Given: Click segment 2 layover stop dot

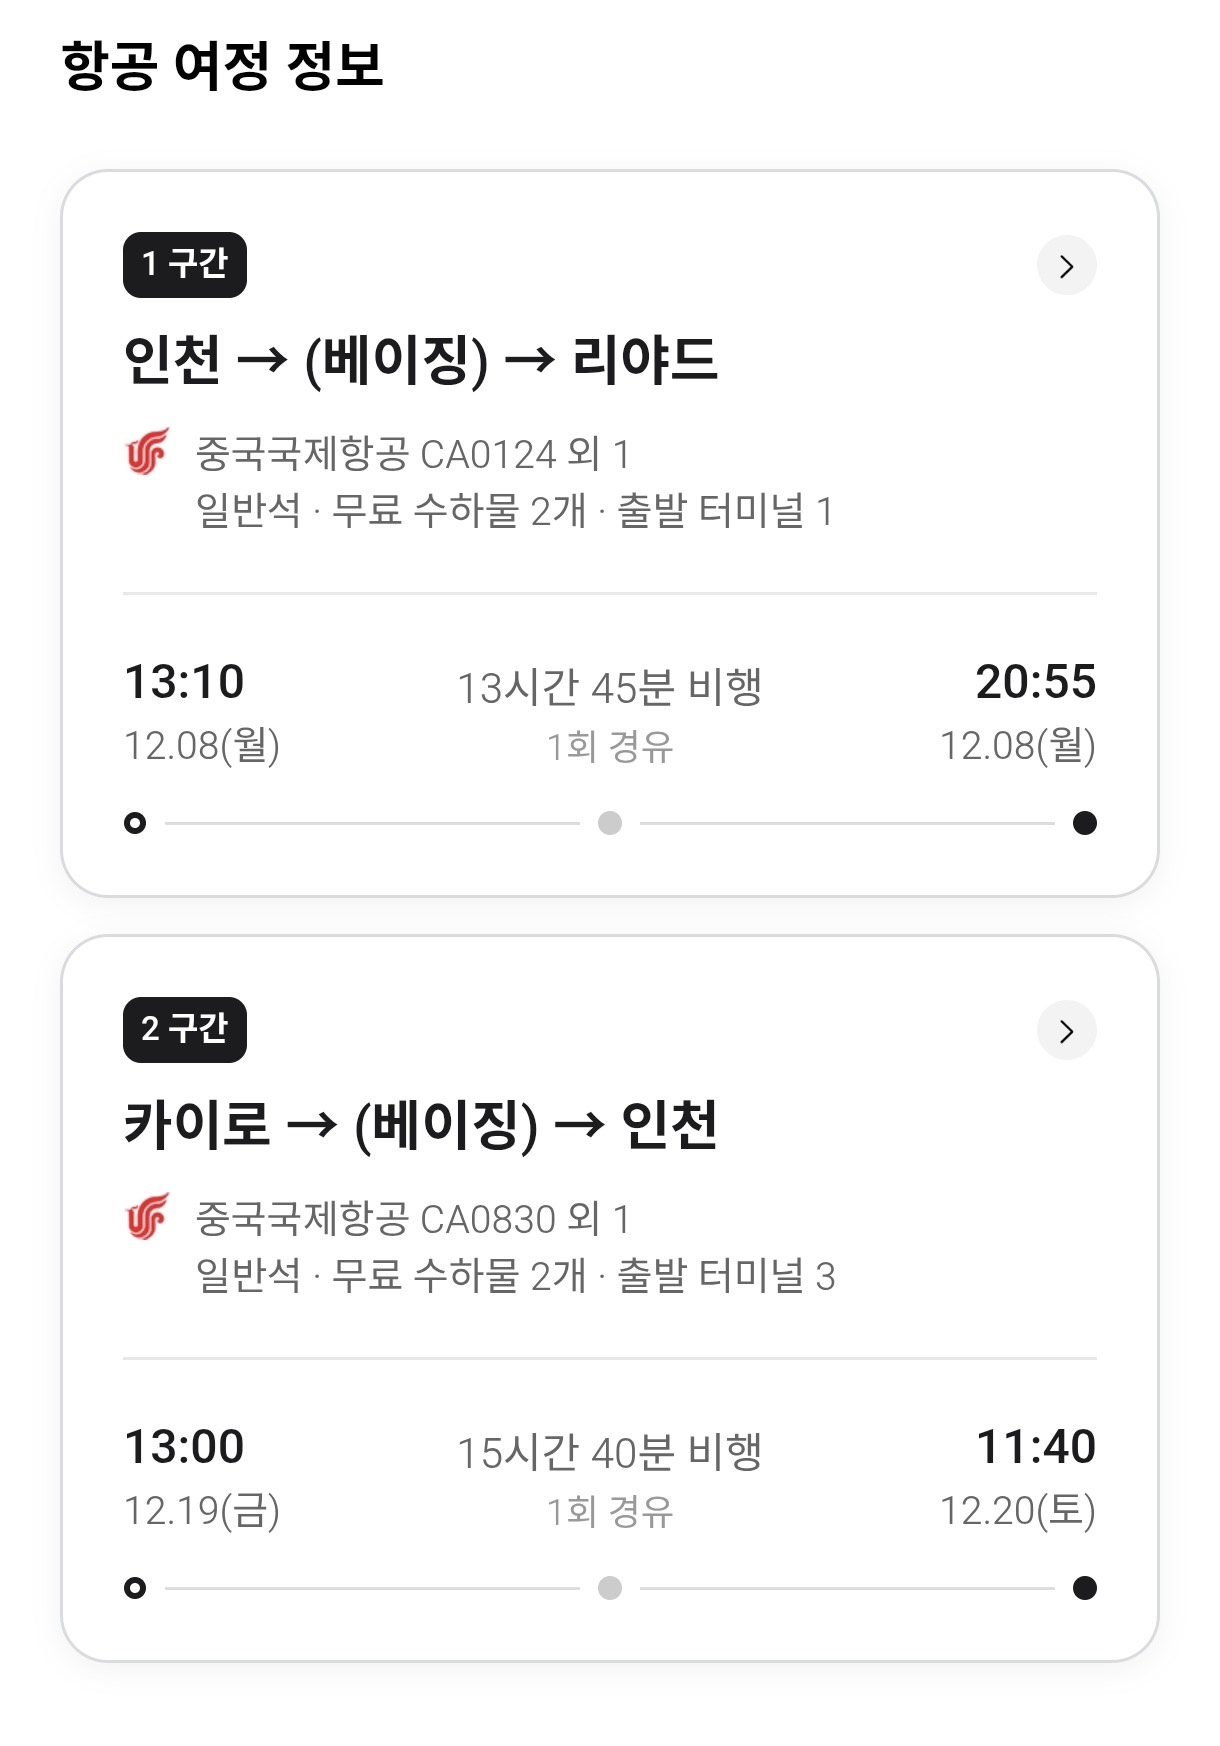Looking at the screenshot, I should pyautogui.click(x=610, y=1588).
